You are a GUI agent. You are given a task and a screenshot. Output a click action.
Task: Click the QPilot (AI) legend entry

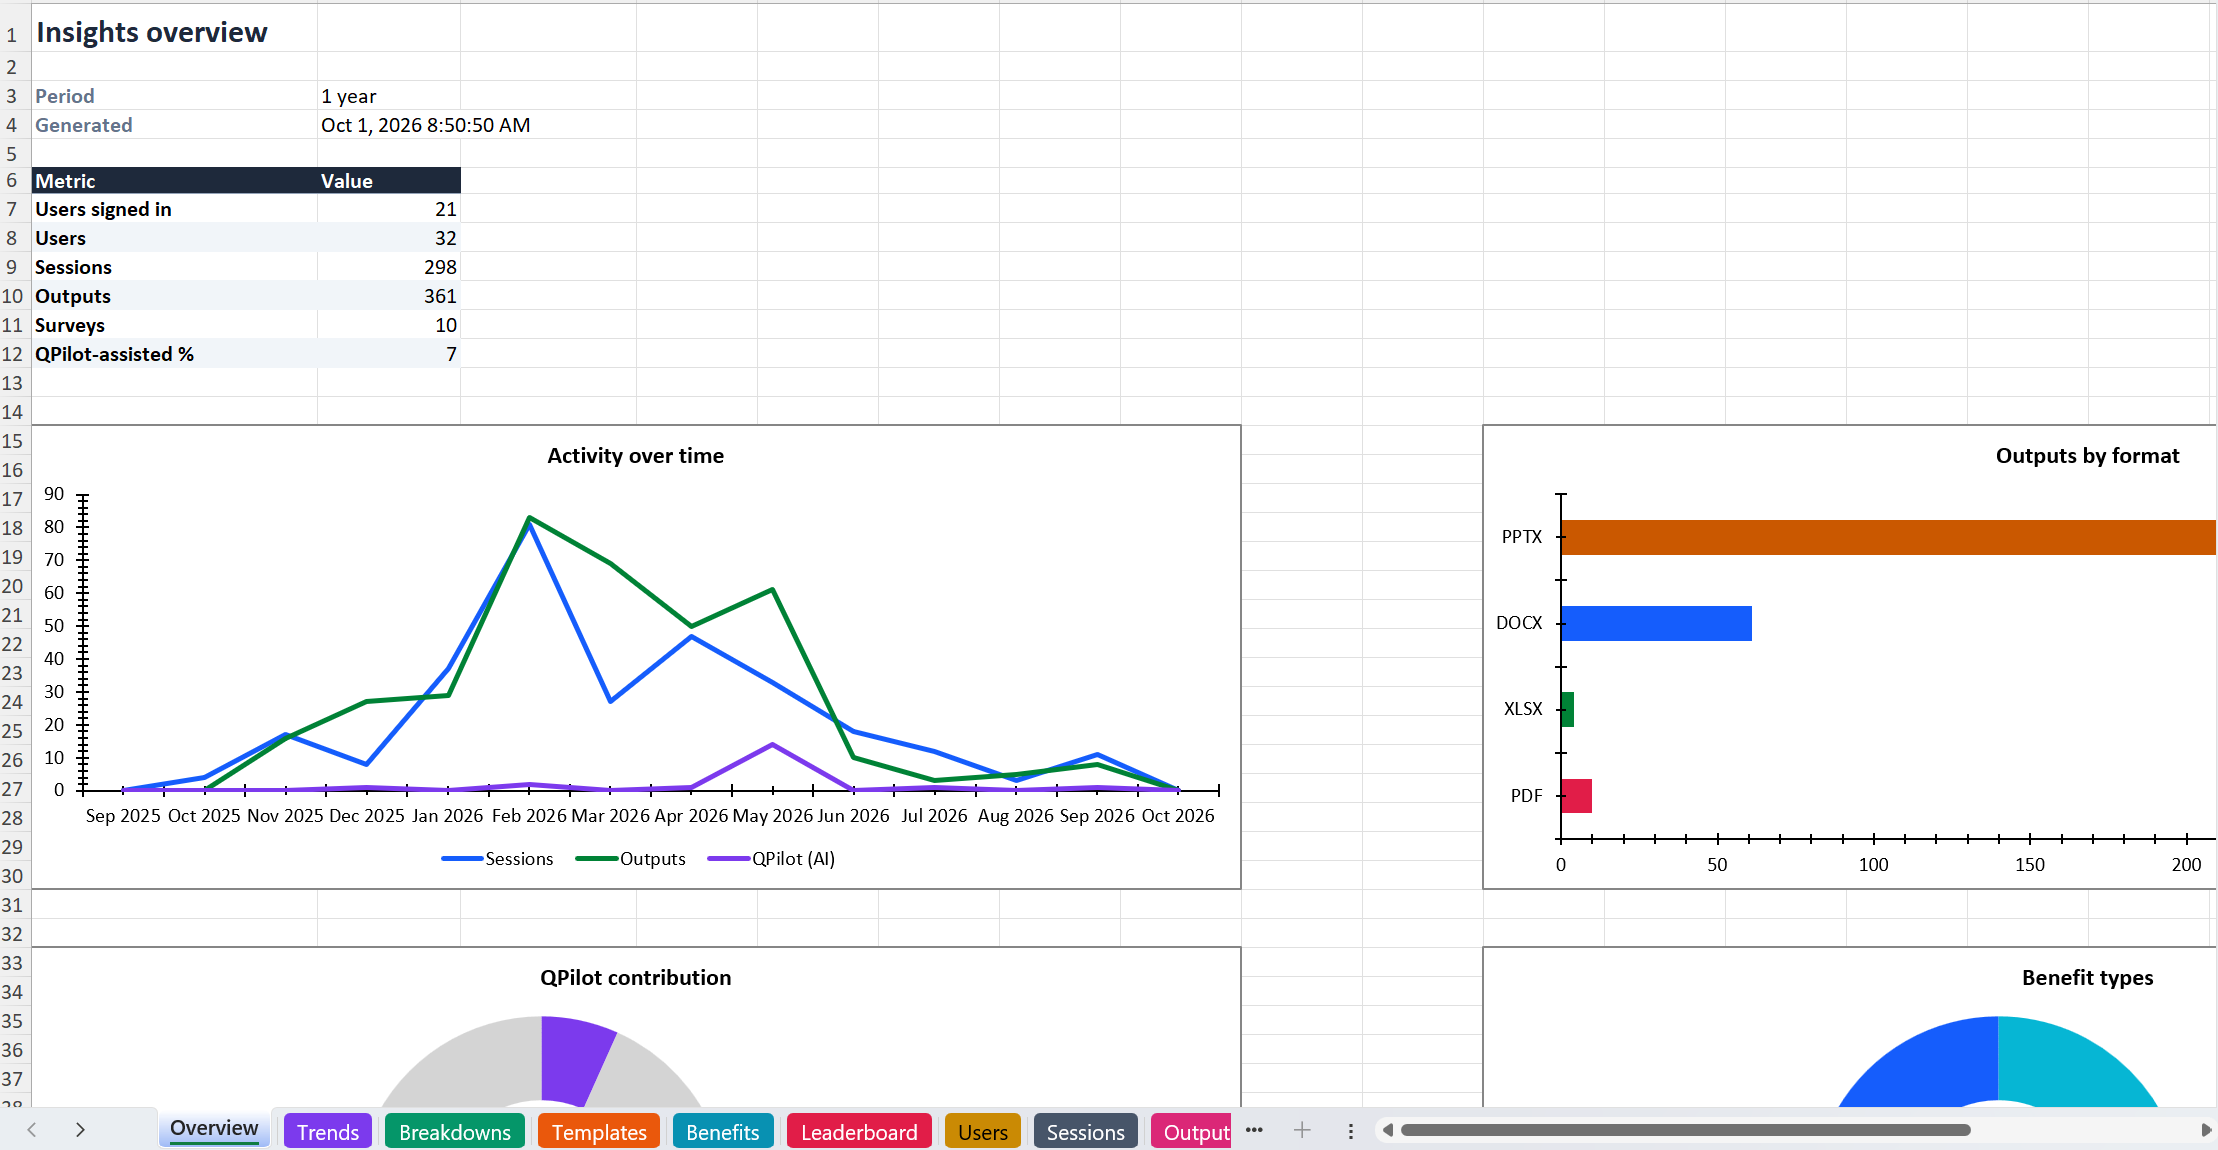771,859
